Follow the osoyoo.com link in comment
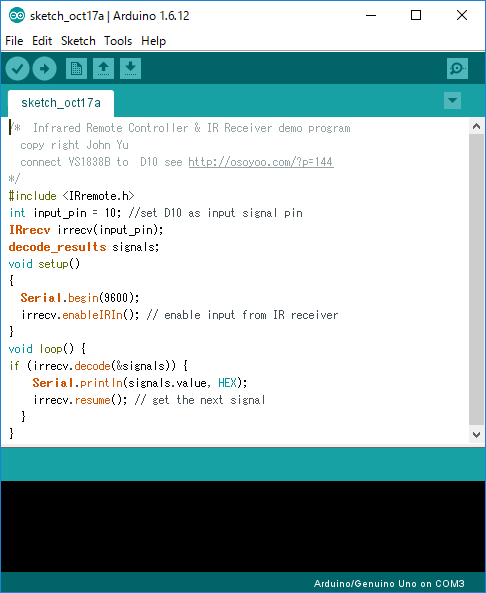This screenshot has height=593, width=486. [x=261, y=162]
